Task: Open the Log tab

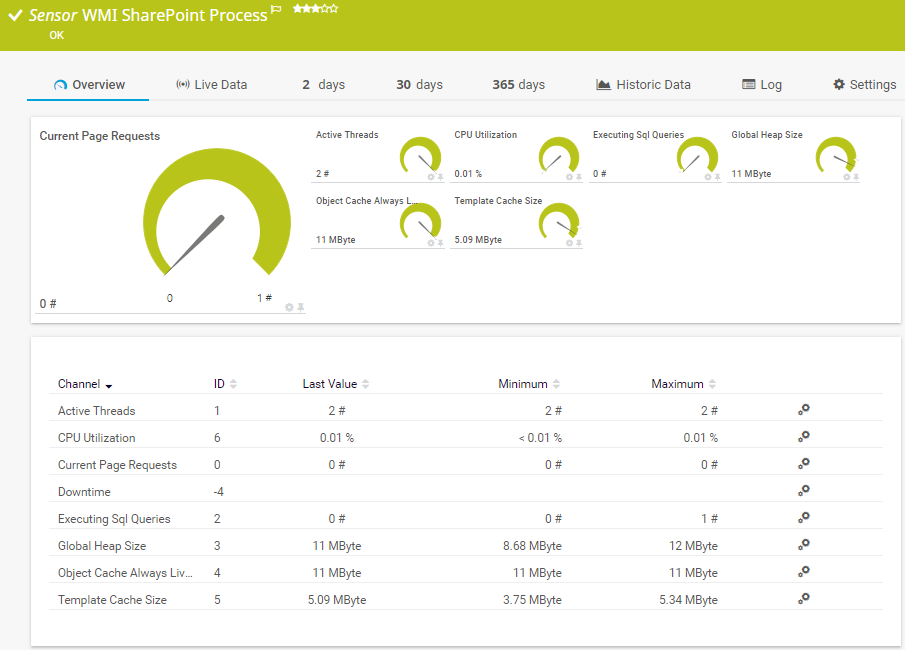Action: tap(762, 85)
